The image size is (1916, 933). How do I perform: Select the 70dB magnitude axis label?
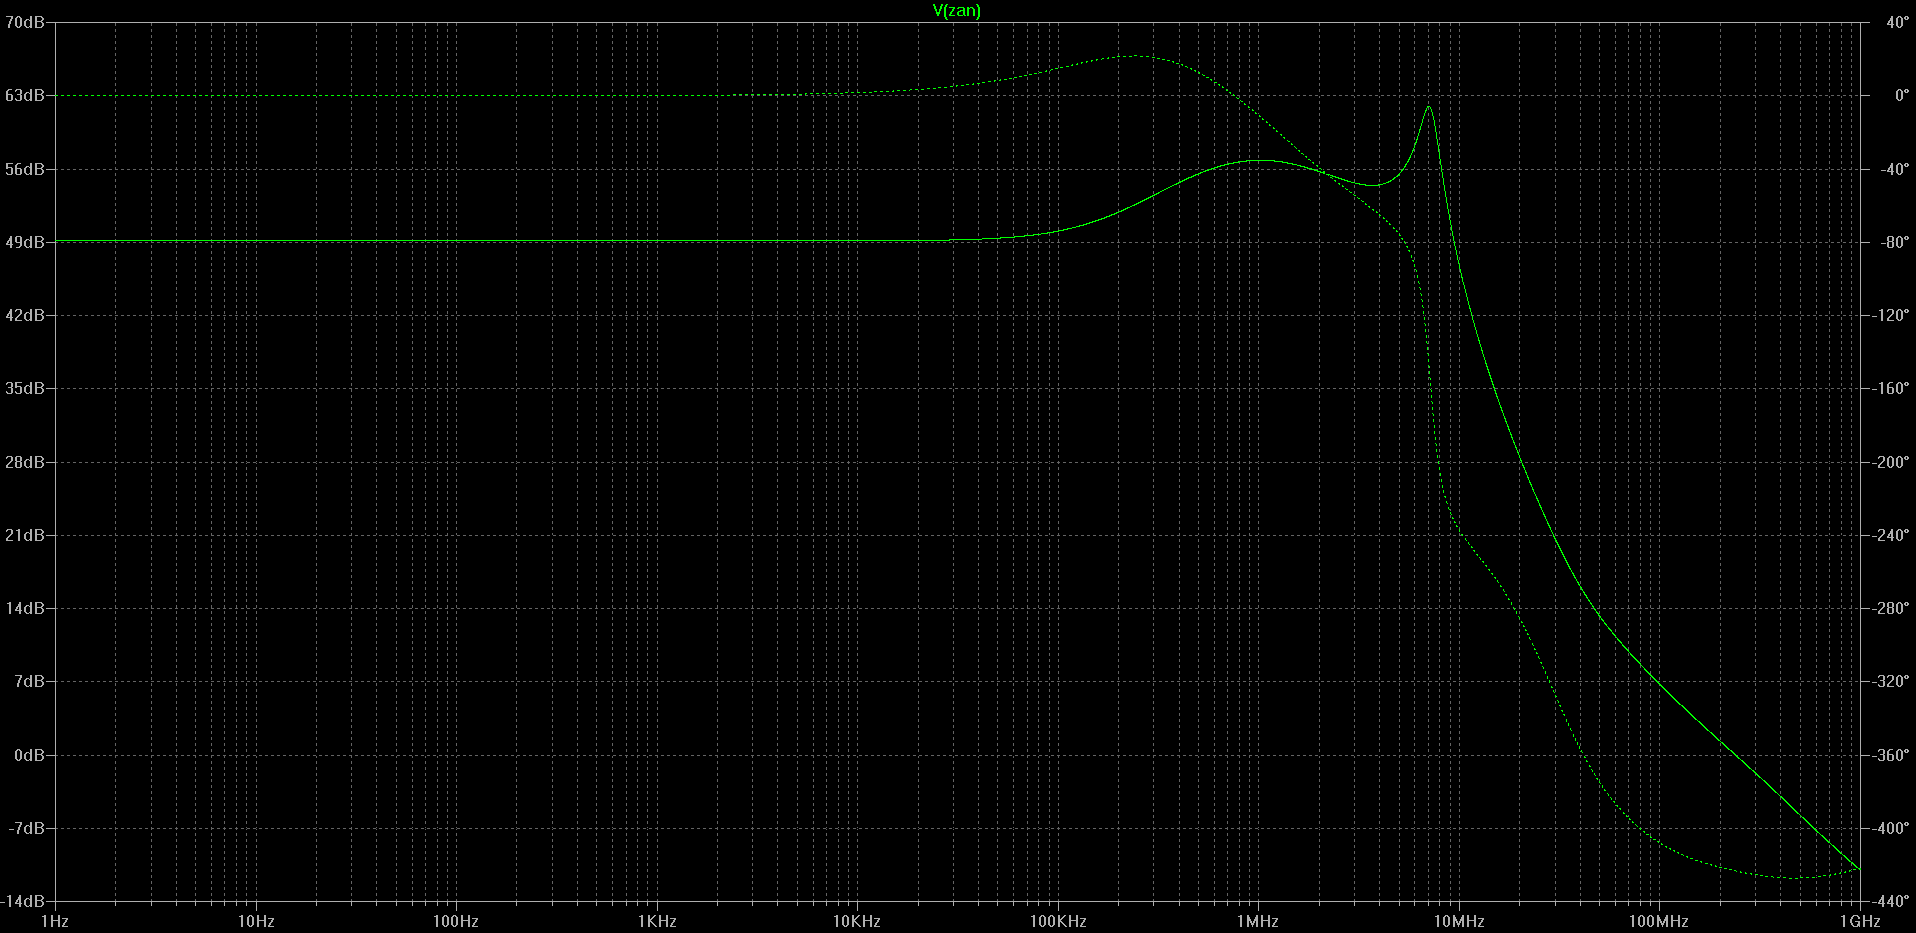[25, 22]
